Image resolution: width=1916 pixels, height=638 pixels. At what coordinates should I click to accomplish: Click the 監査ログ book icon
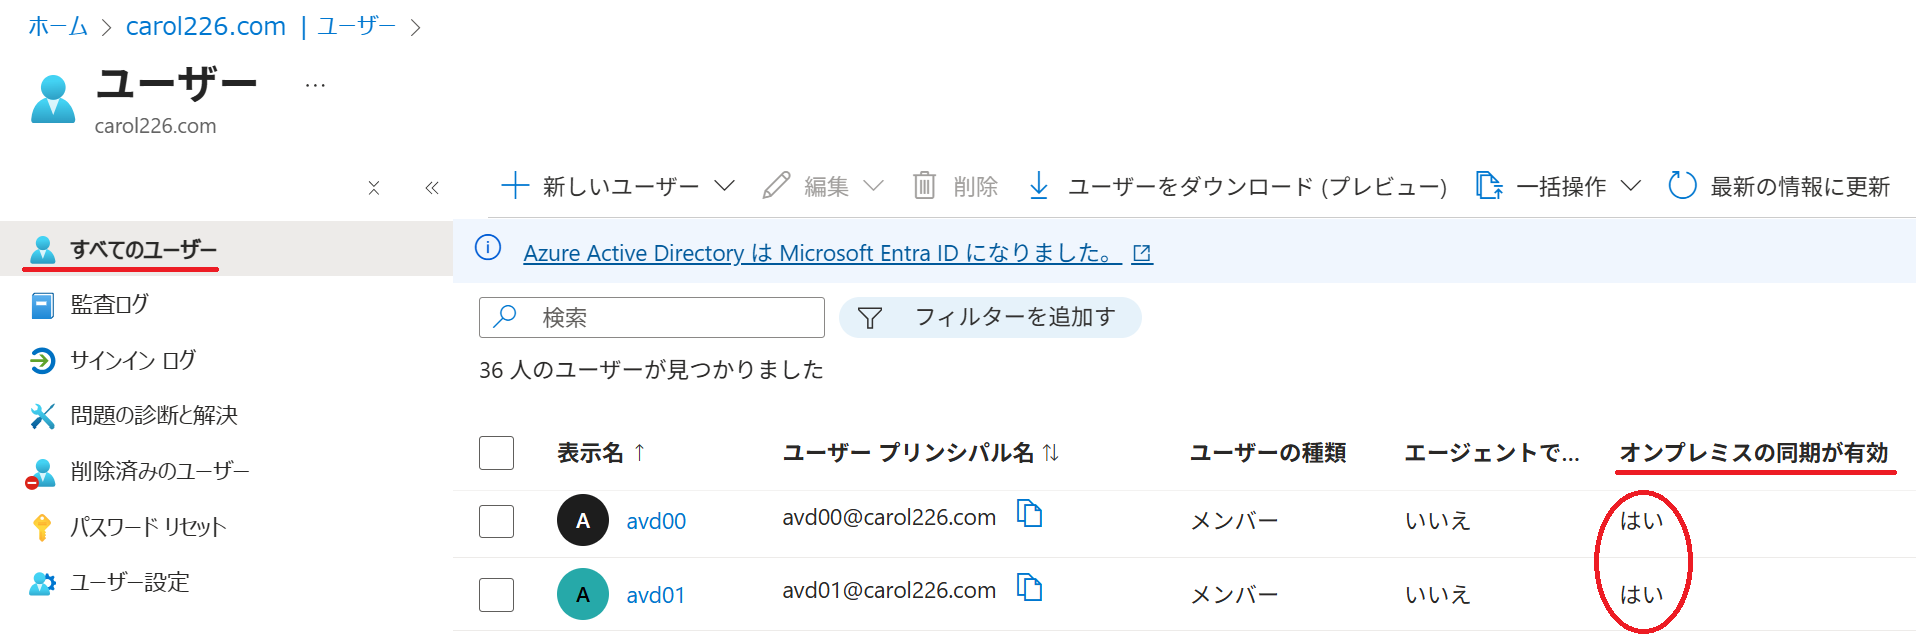tap(42, 305)
